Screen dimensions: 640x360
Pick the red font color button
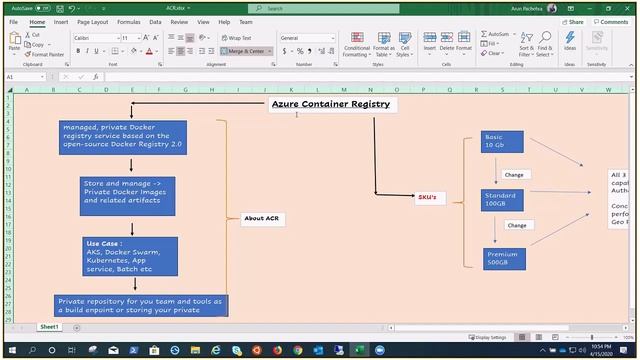(x=149, y=51)
